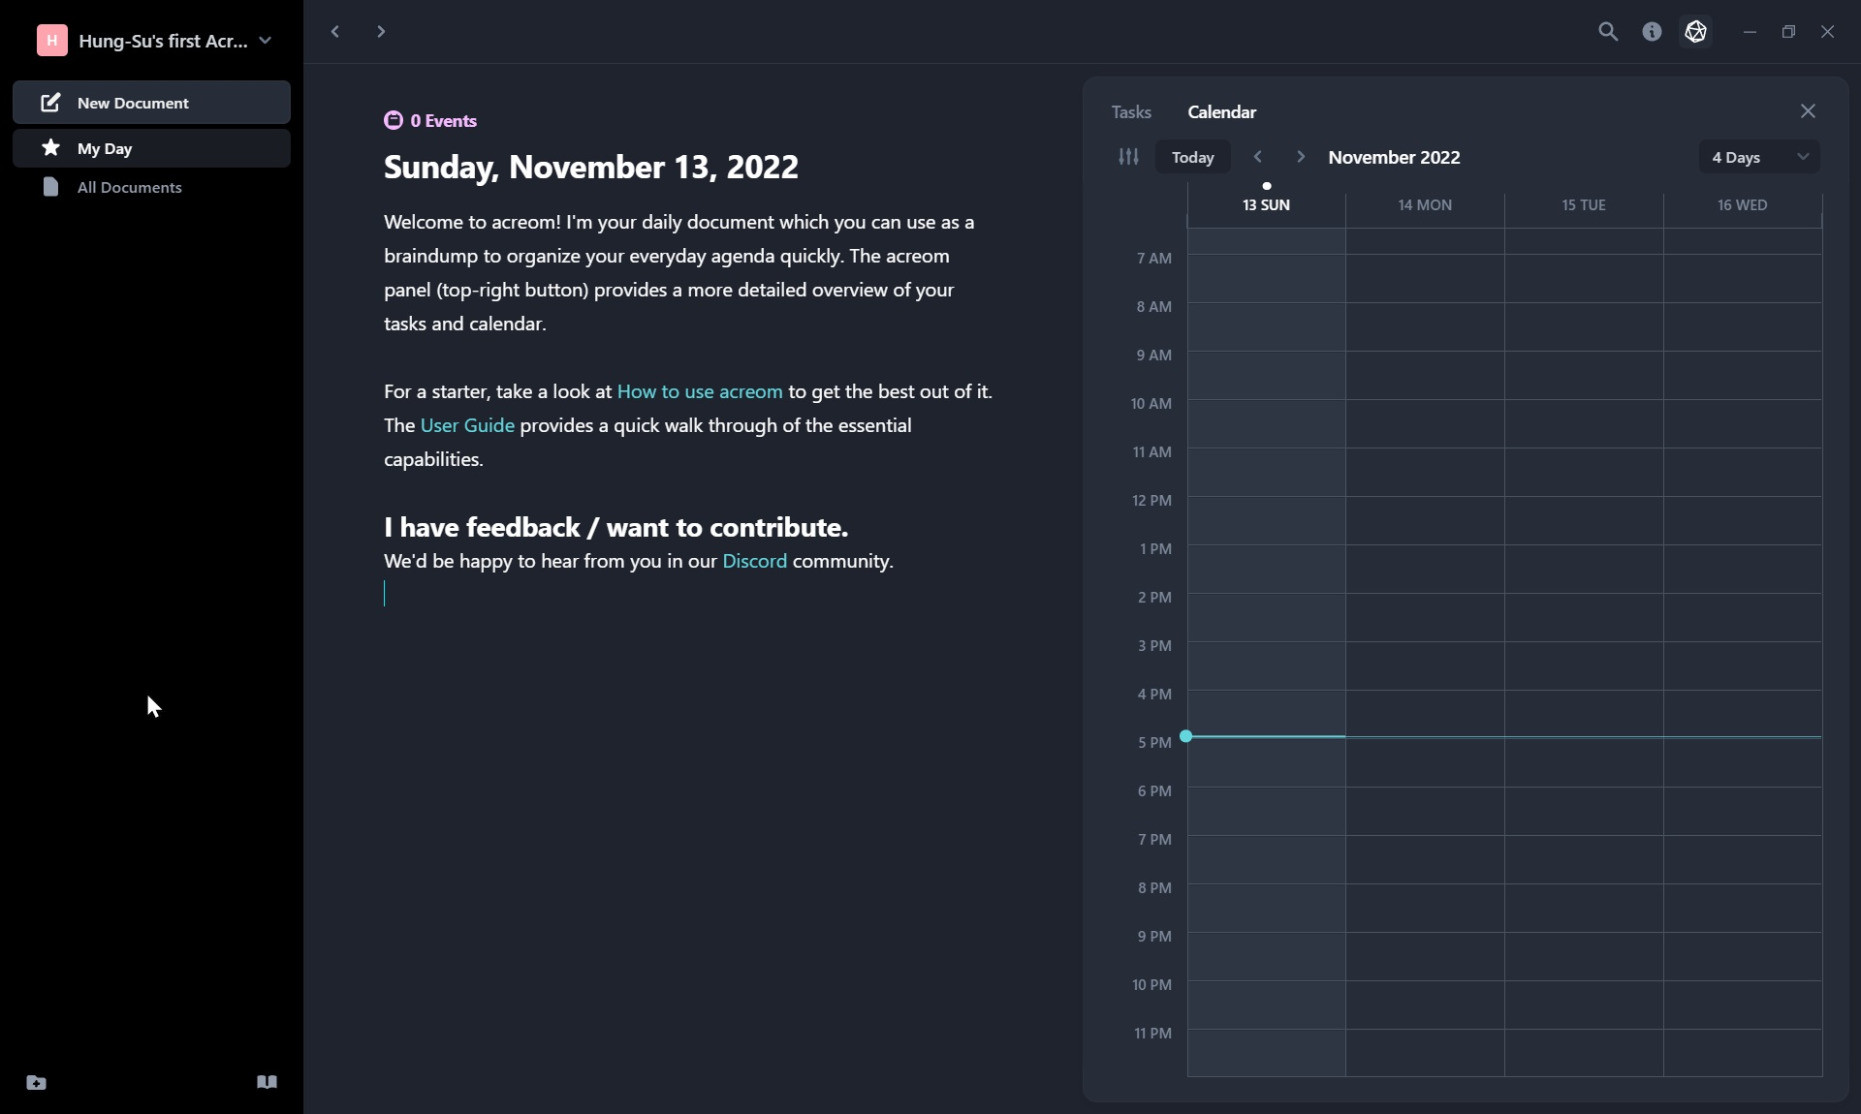Go to previous calendar period
This screenshot has width=1861, height=1114.
[1258, 157]
